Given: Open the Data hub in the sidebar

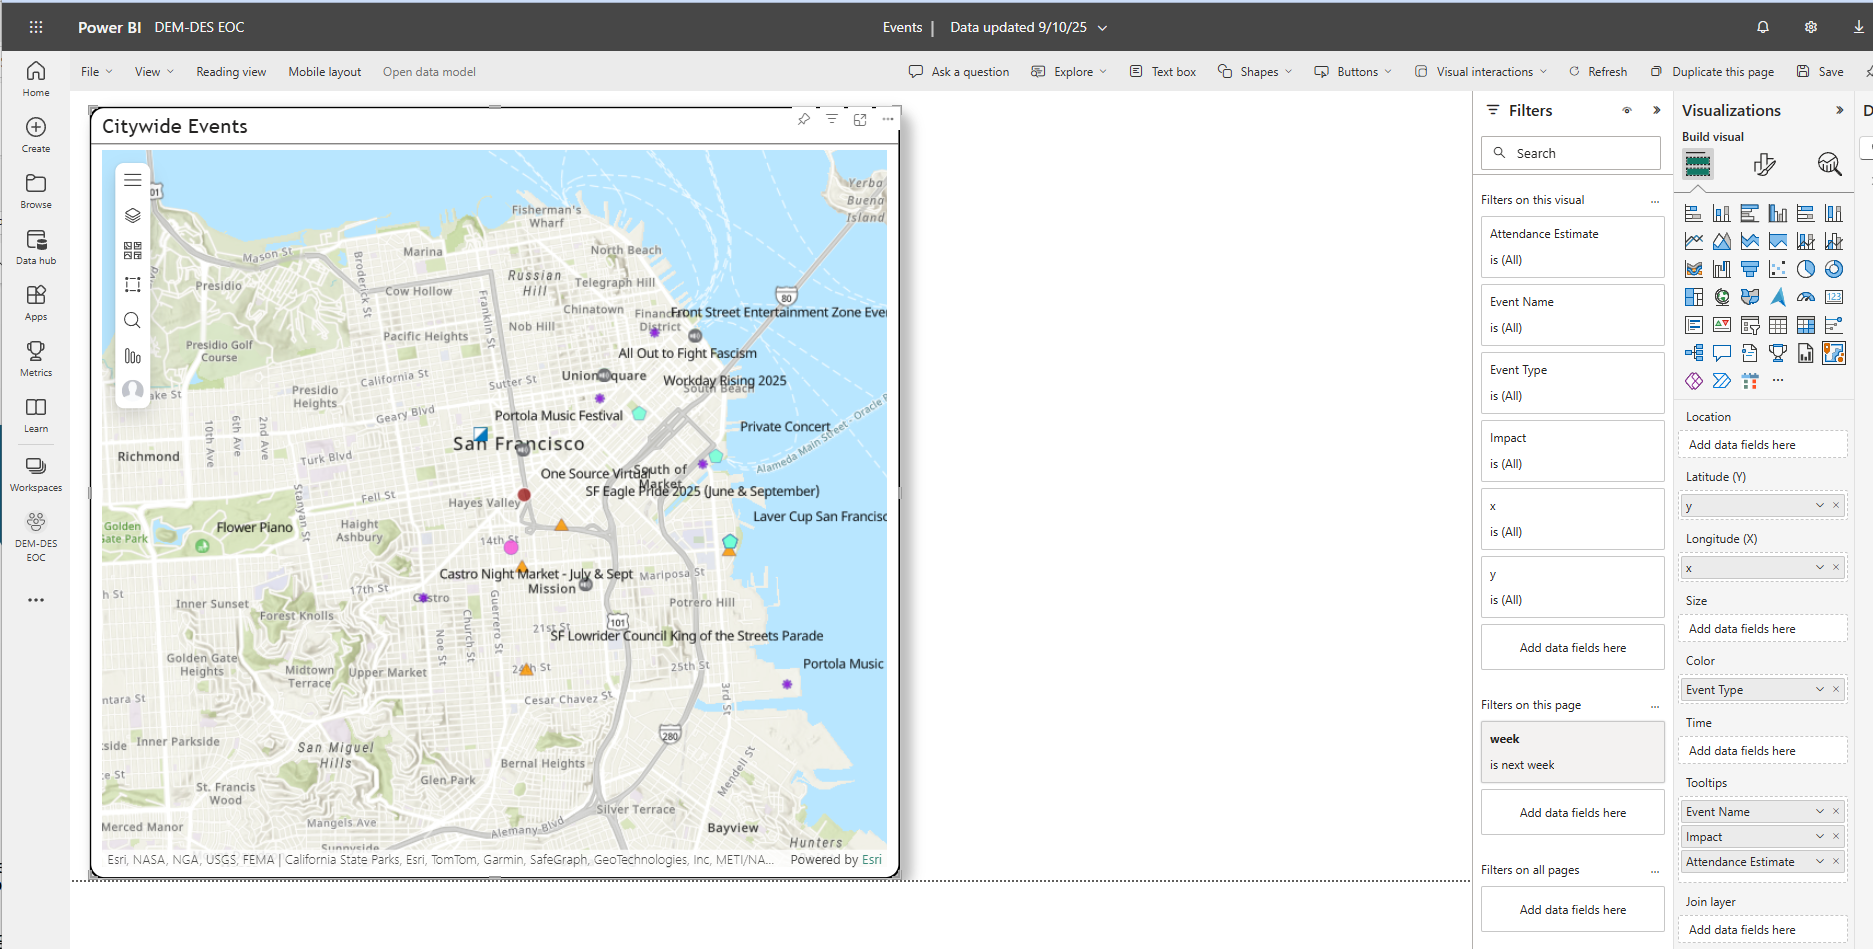Looking at the screenshot, I should (x=36, y=246).
